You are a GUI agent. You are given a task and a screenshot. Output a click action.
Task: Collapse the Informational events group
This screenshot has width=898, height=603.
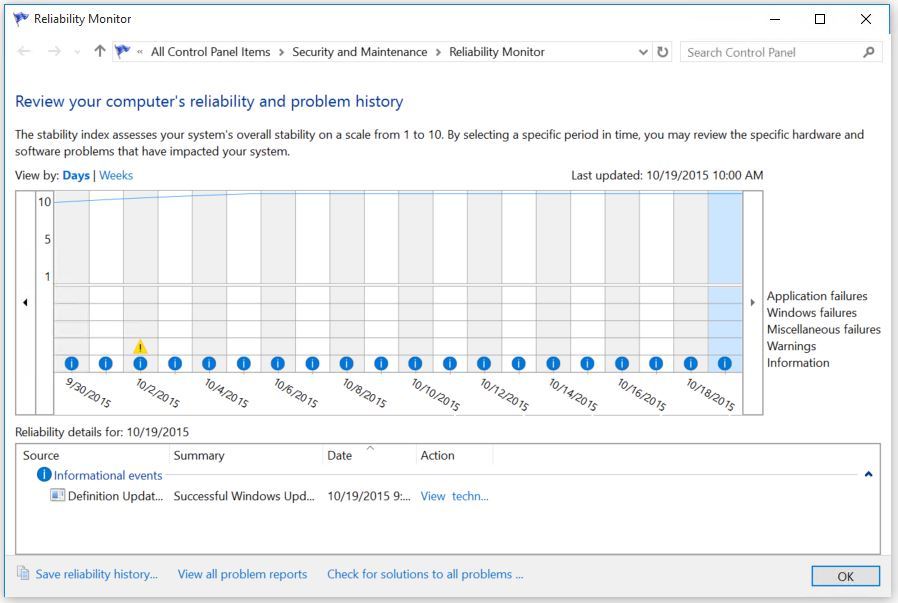point(868,474)
